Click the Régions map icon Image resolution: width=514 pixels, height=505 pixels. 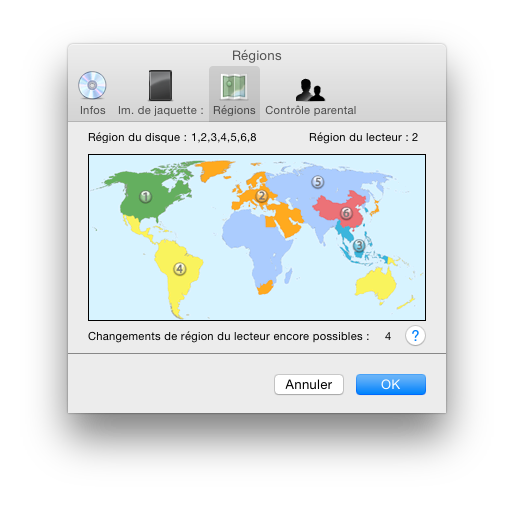point(234,86)
